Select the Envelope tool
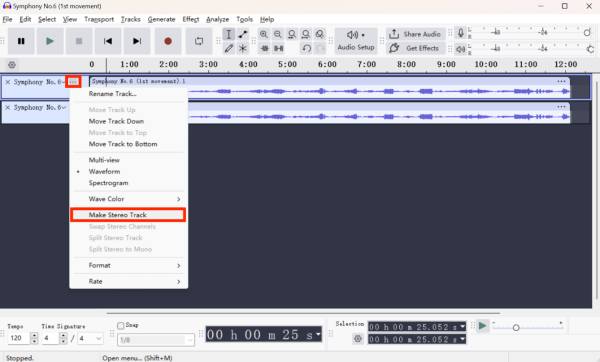The height and width of the screenshot is (362, 600). coord(243,34)
